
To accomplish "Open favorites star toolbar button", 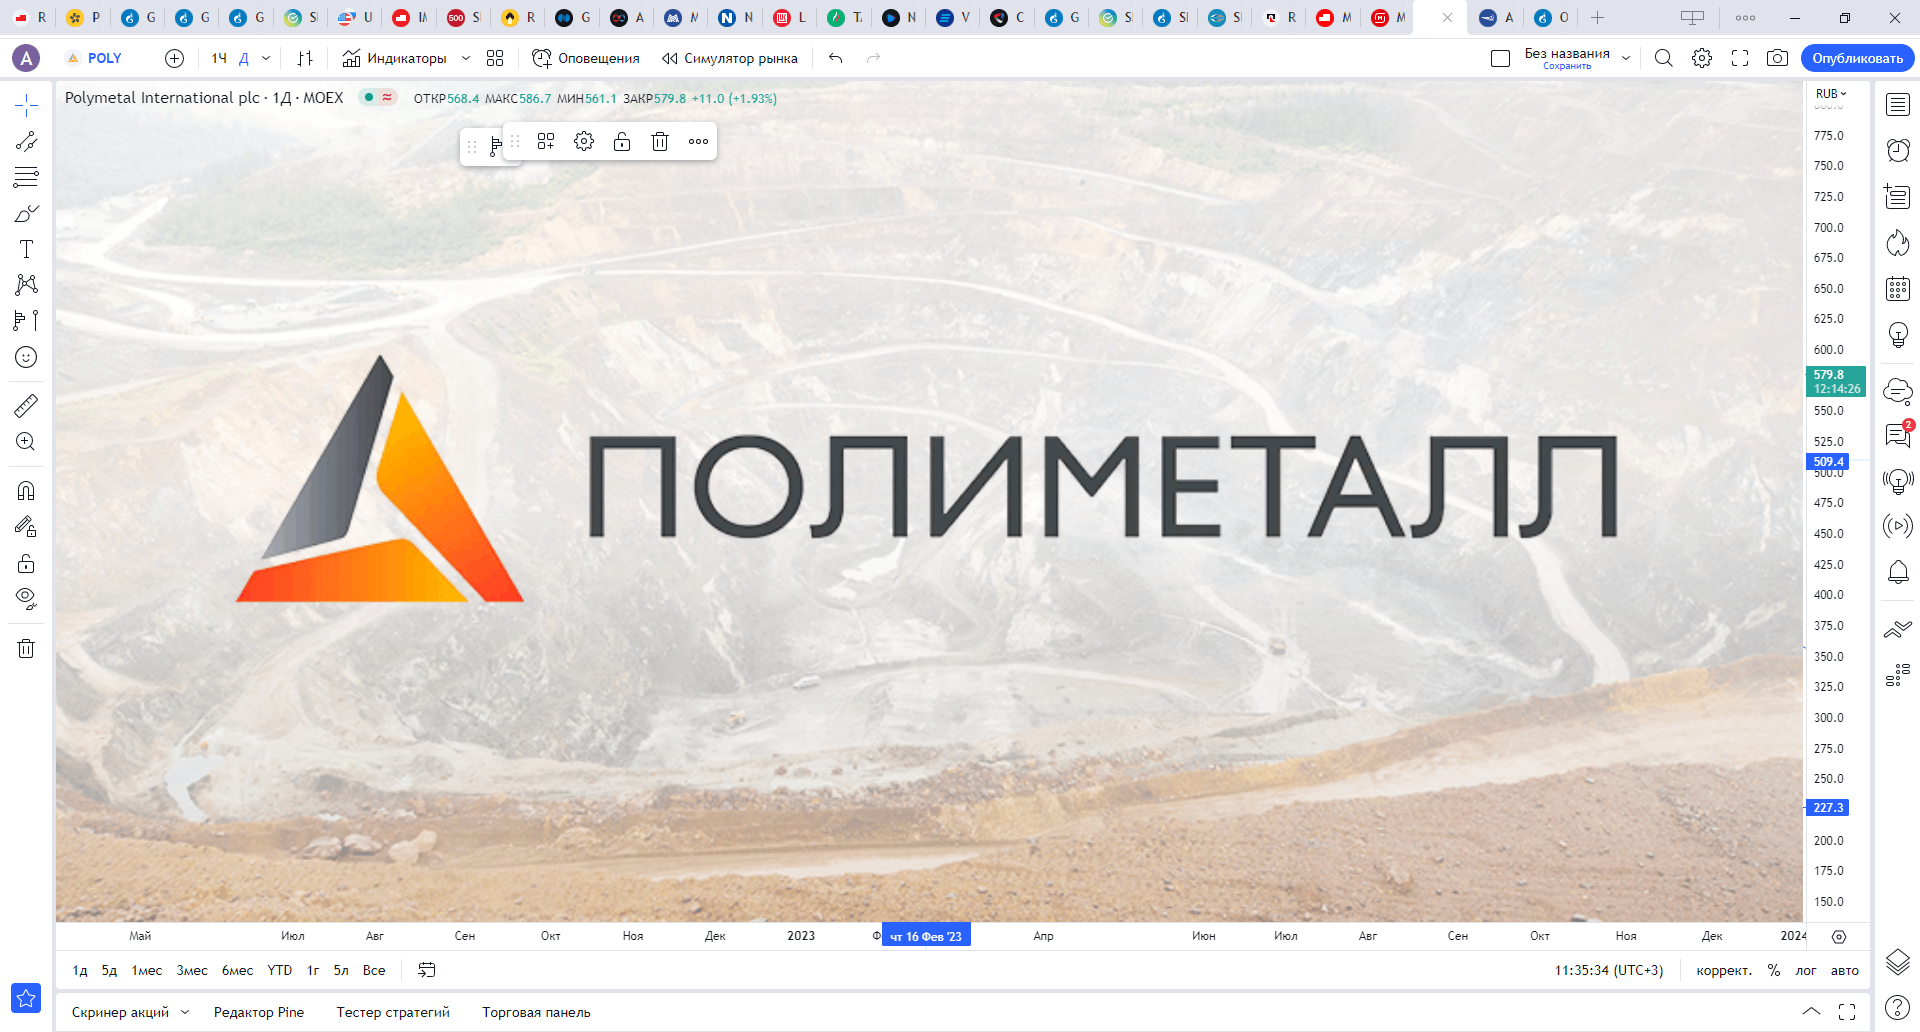I will coord(26,998).
